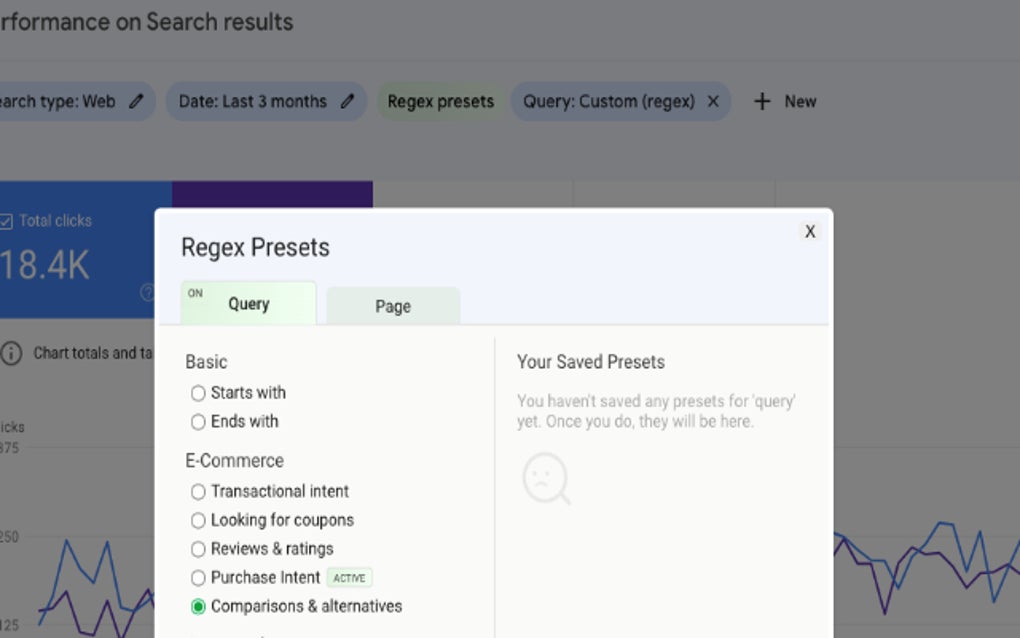
Task: Open the Chart totals info tooltip
Action: click(x=10, y=353)
